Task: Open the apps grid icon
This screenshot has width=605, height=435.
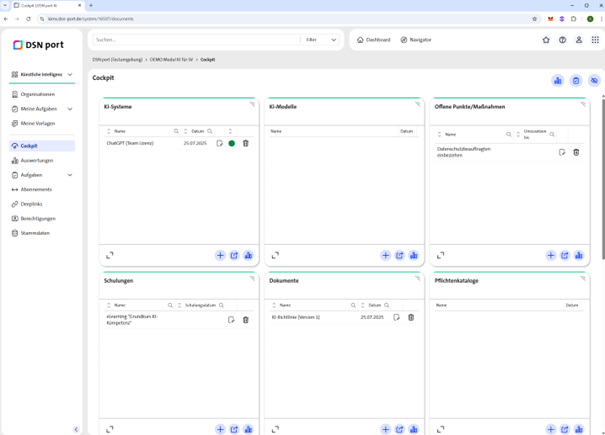Action: point(595,40)
